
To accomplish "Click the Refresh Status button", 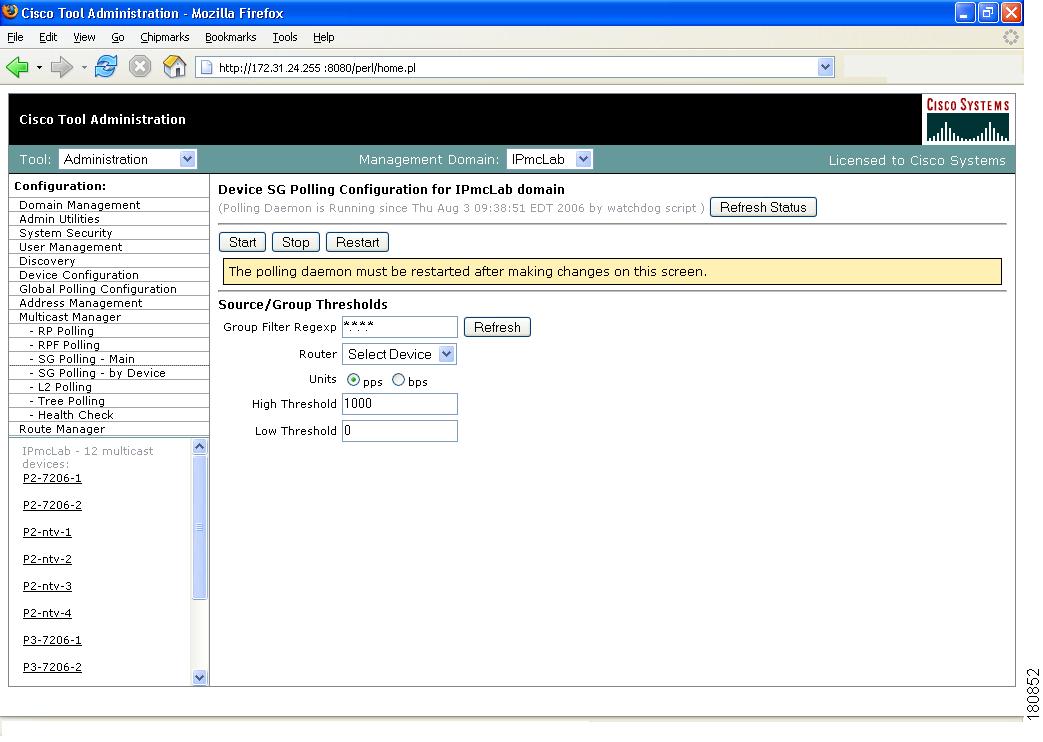I will pos(763,207).
